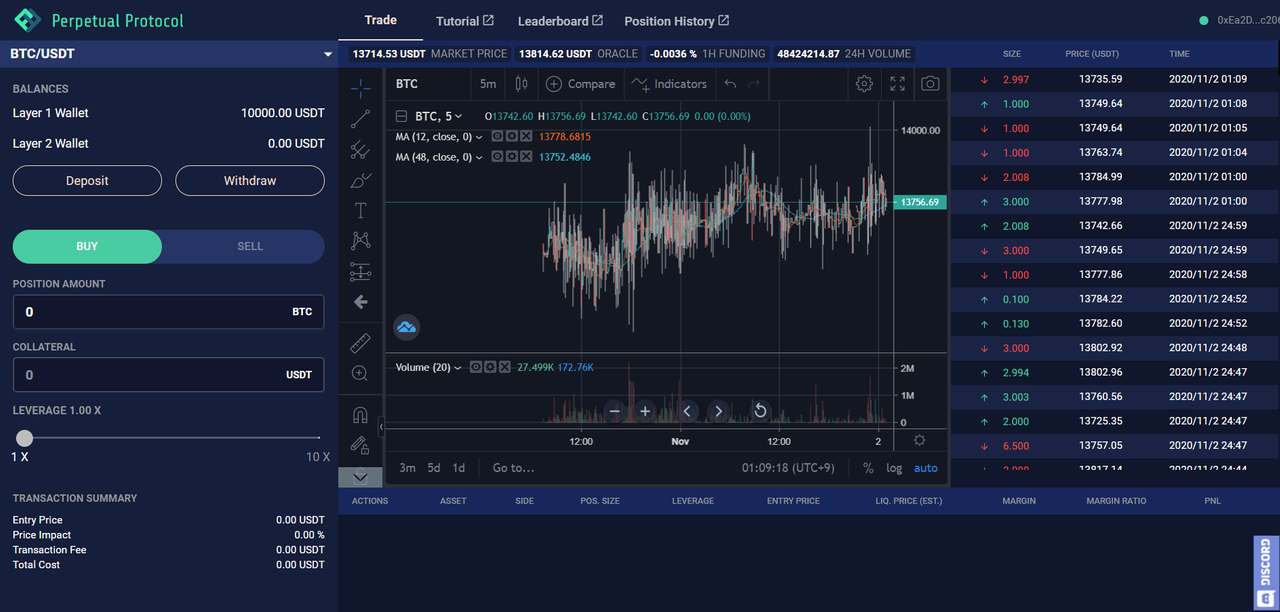Expand MA (12, close, 0) options
Viewport: 1280px width, 612px height.
(x=479, y=136)
